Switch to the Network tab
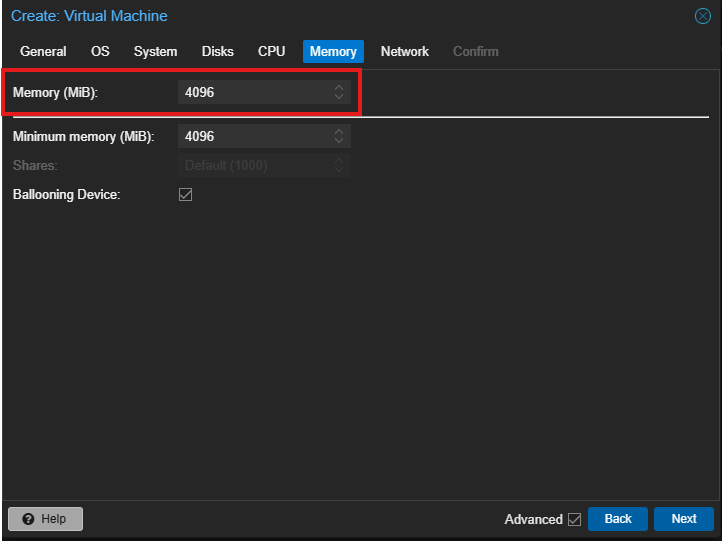Viewport: 722px width, 541px height. click(404, 51)
